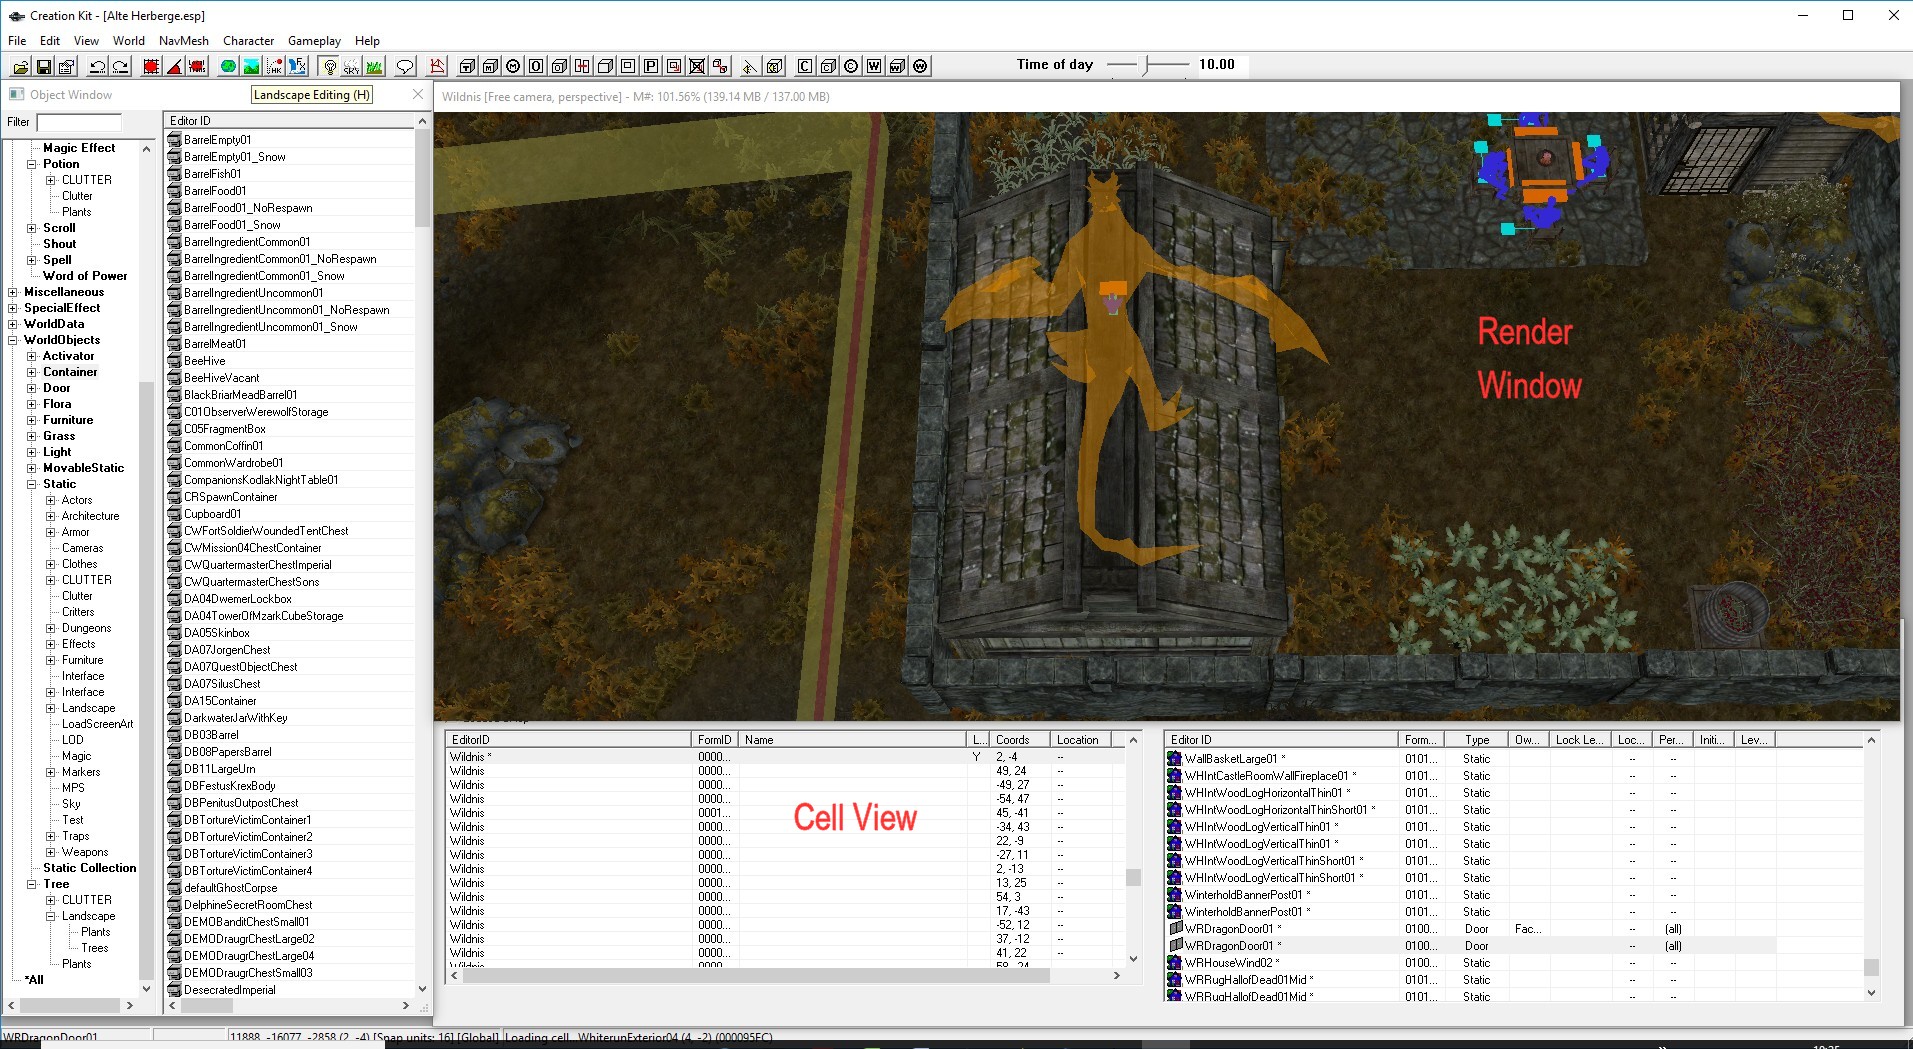The width and height of the screenshot is (1913, 1049).
Task: Collapse the Potion tree node
Action: pos(32,164)
